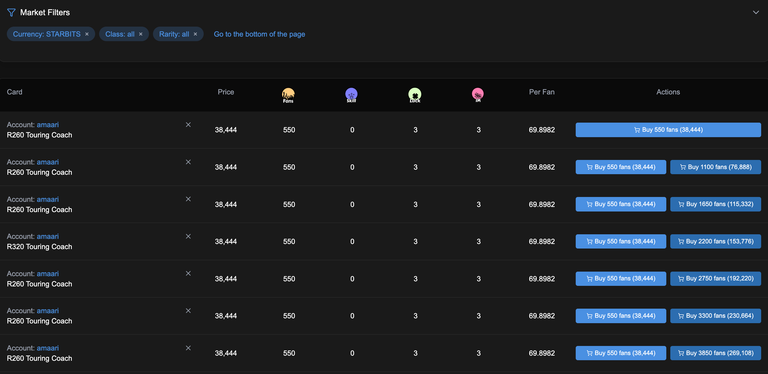Remove the Currency: STARBITS filter chip
Image resolution: width=768 pixels, height=374 pixels.
(x=87, y=34)
